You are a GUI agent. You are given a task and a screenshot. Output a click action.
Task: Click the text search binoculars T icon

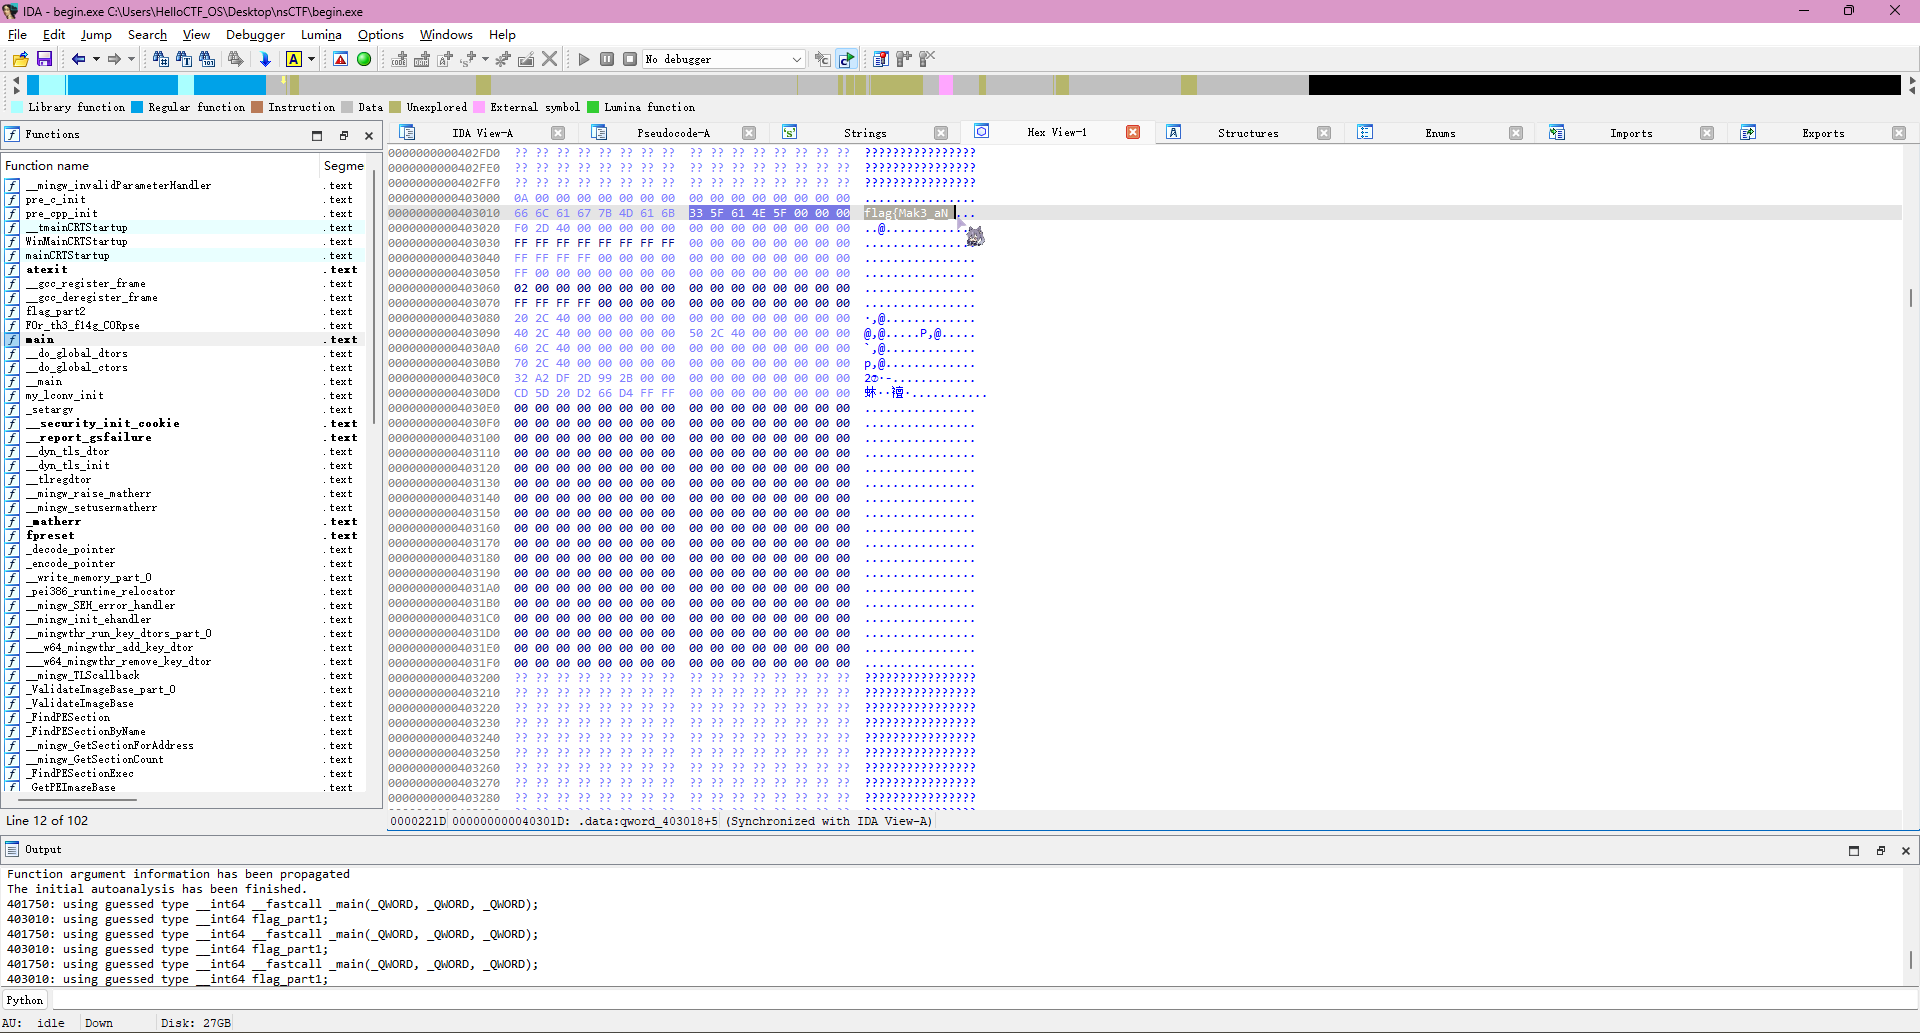tap(184, 60)
